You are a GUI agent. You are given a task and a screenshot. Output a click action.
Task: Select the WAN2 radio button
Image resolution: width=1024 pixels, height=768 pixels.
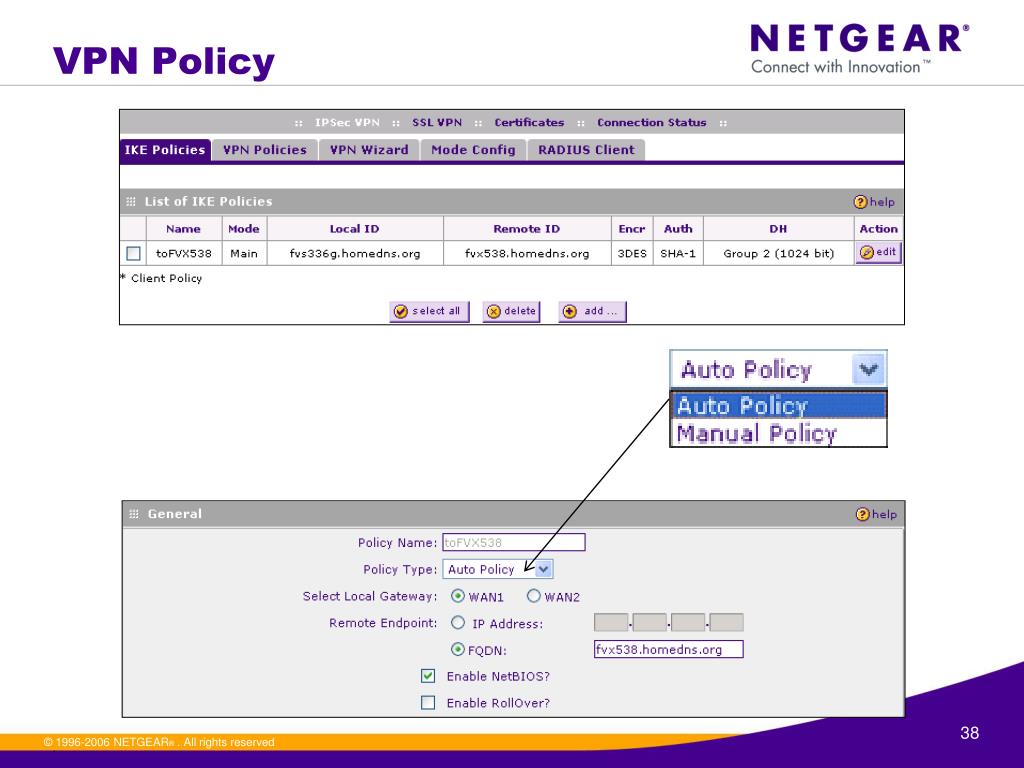tap(534, 596)
